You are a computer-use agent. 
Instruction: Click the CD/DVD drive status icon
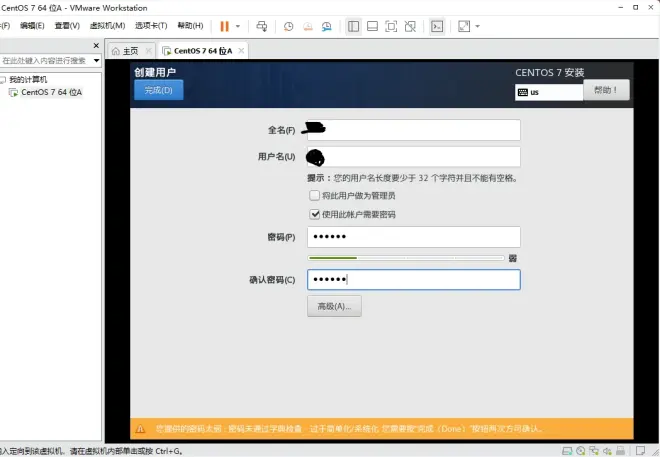tap(581, 451)
